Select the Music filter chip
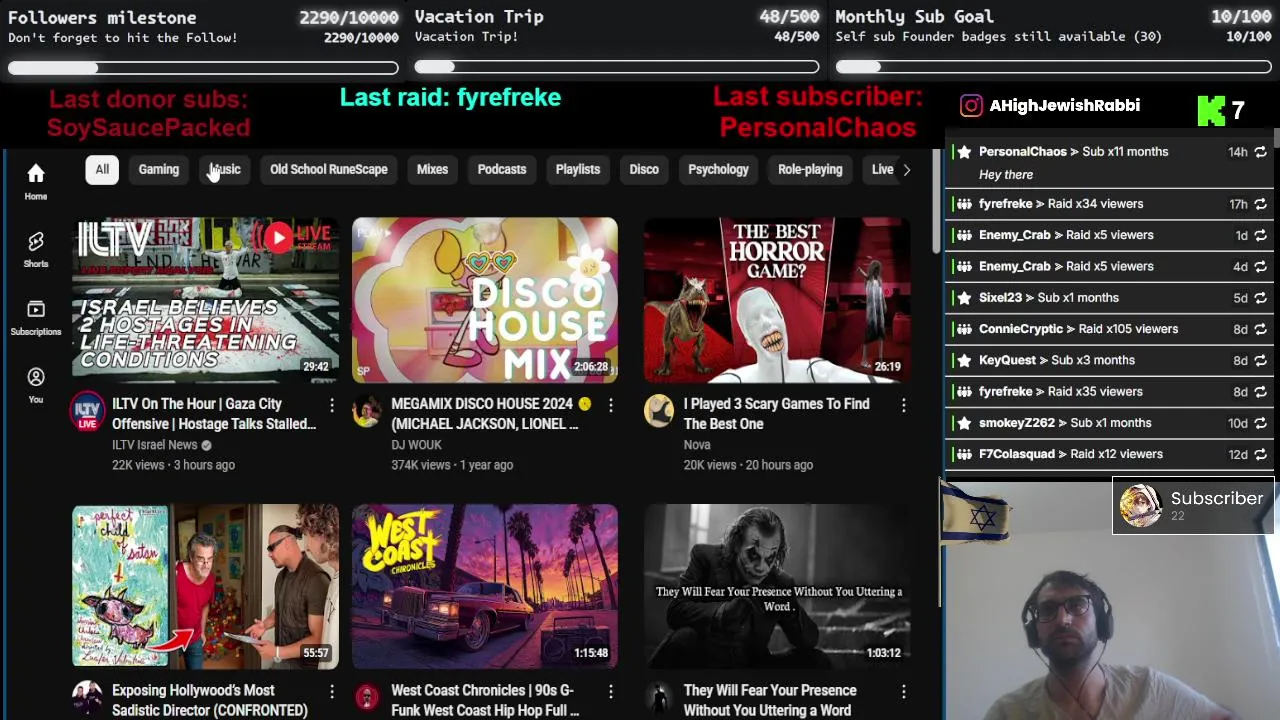 tap(225, 170)
